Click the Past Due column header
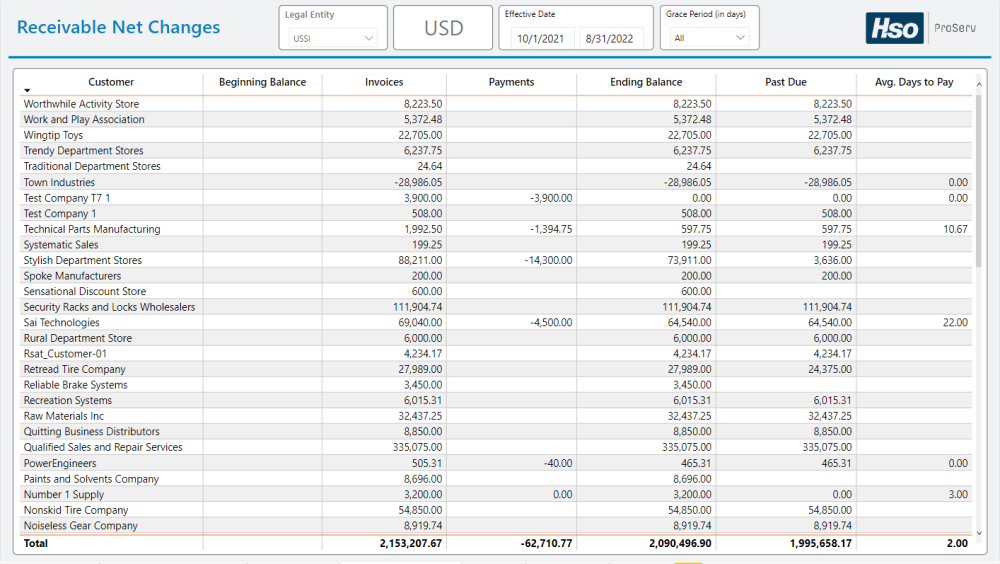This screenshot has height=564, width=1000. (785, 82)
